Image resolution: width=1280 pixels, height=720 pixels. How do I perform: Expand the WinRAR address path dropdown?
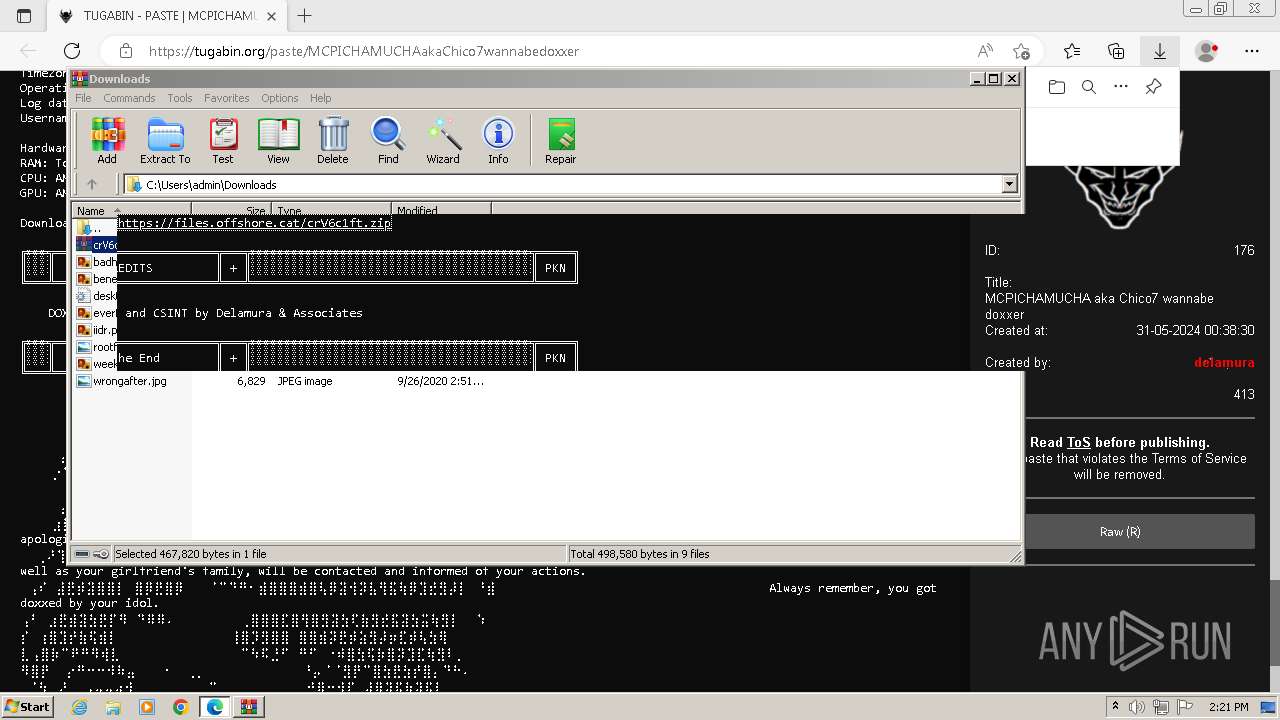point(1009,184)
